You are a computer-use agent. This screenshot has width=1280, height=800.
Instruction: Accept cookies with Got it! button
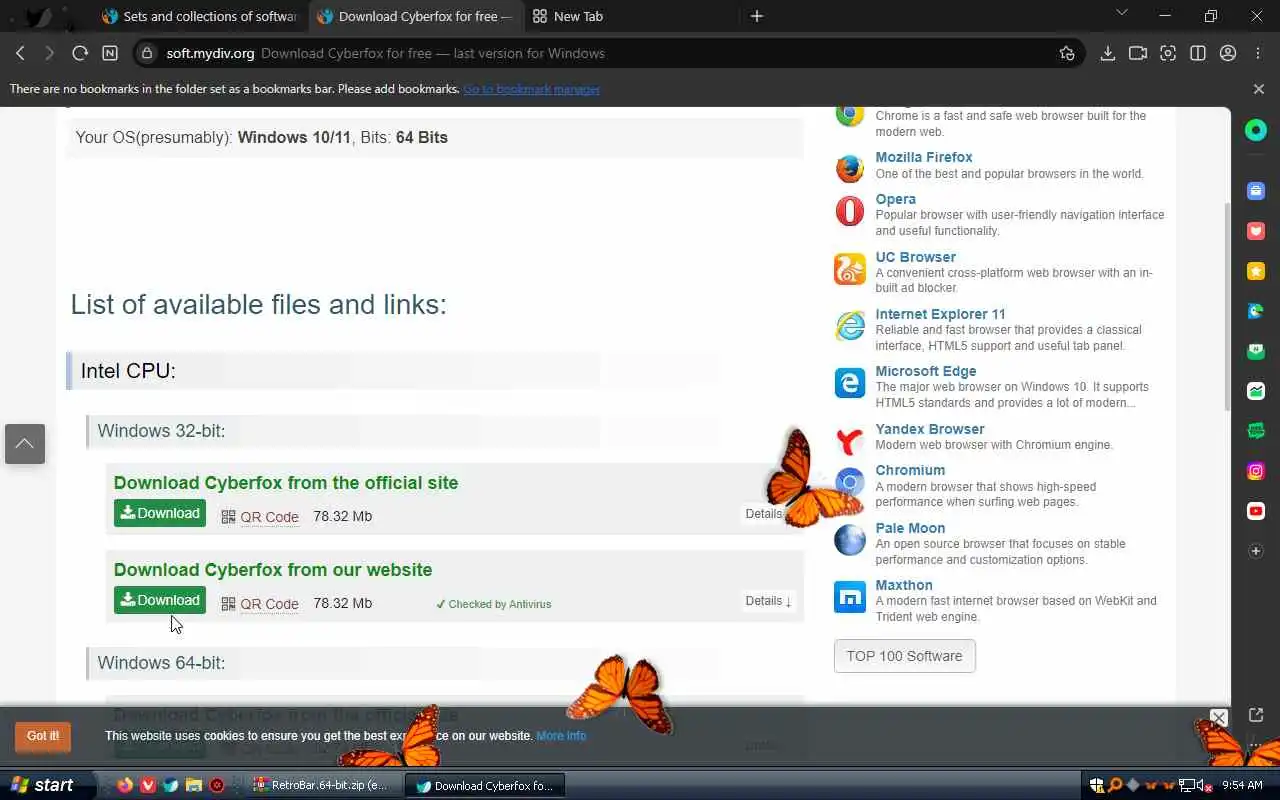pos(43,736)
